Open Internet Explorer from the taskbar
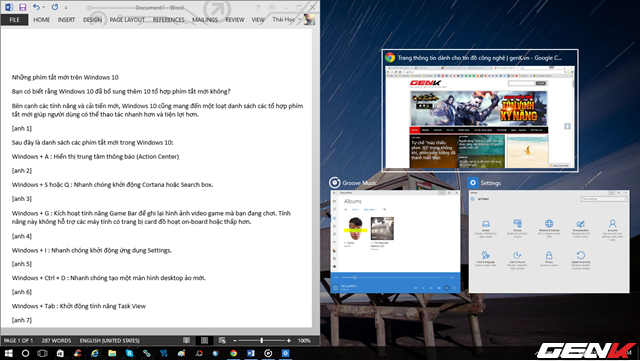640x361 pixels. [x=95, y=353]
